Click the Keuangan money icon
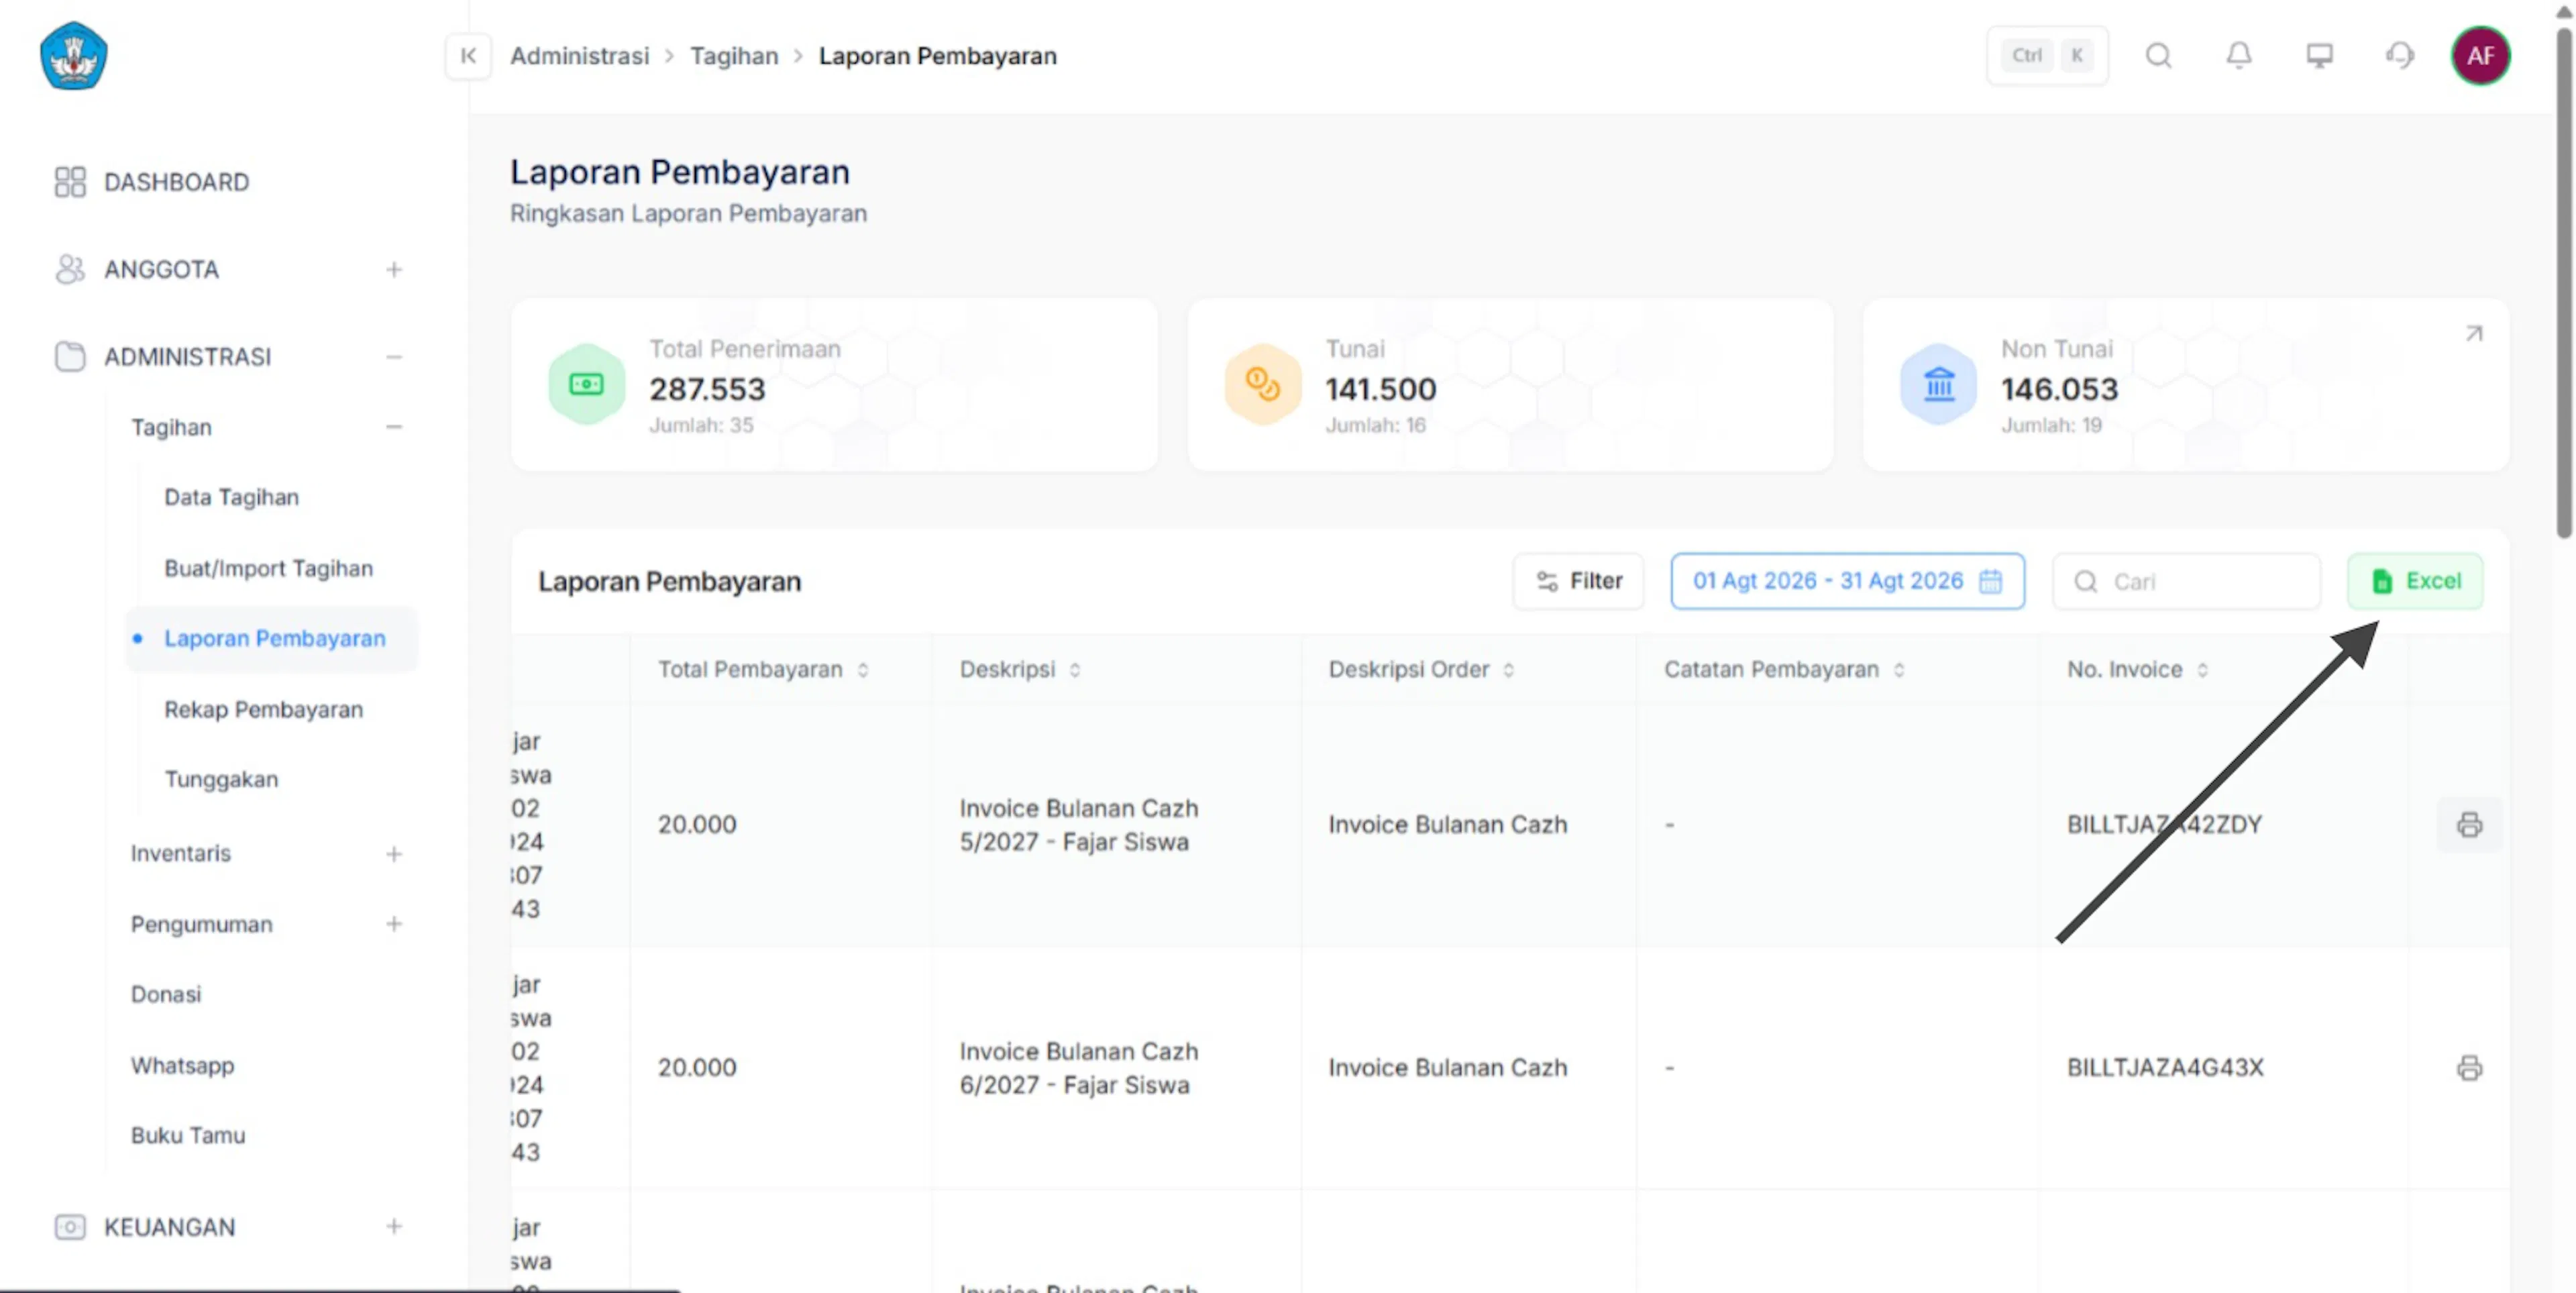 (x=70, y=1227)
